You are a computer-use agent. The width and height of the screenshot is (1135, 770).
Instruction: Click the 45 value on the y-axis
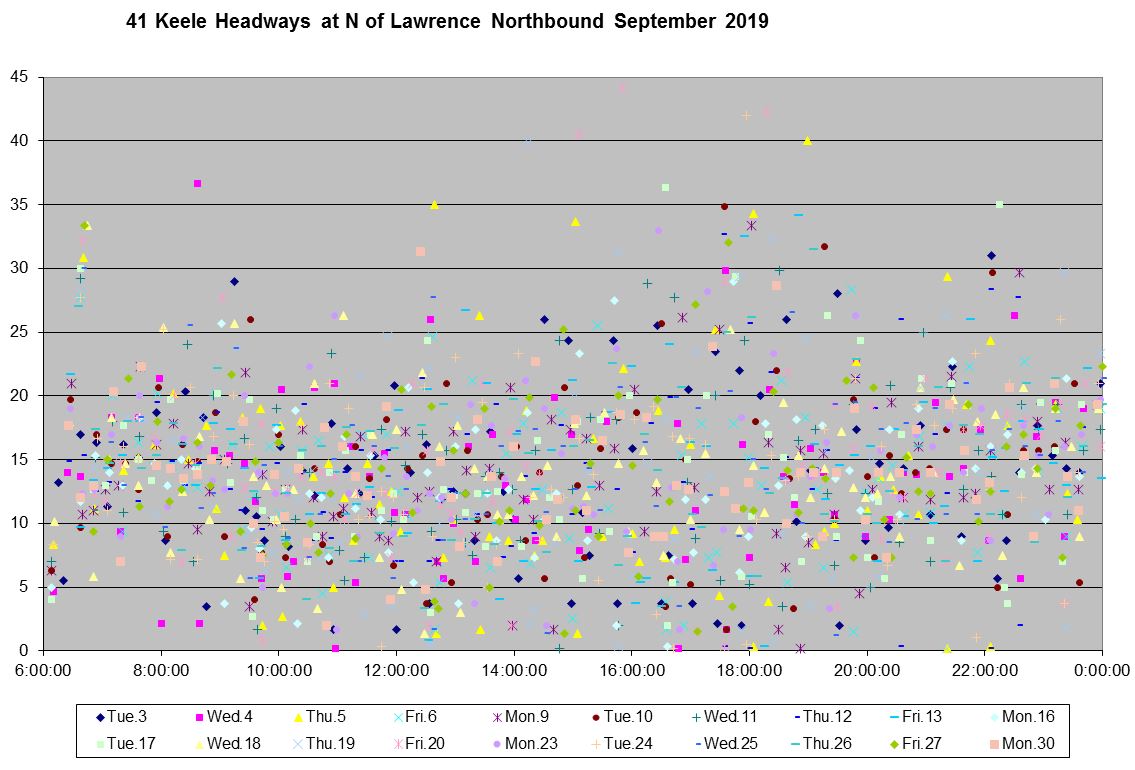click(x=20, y=78)
